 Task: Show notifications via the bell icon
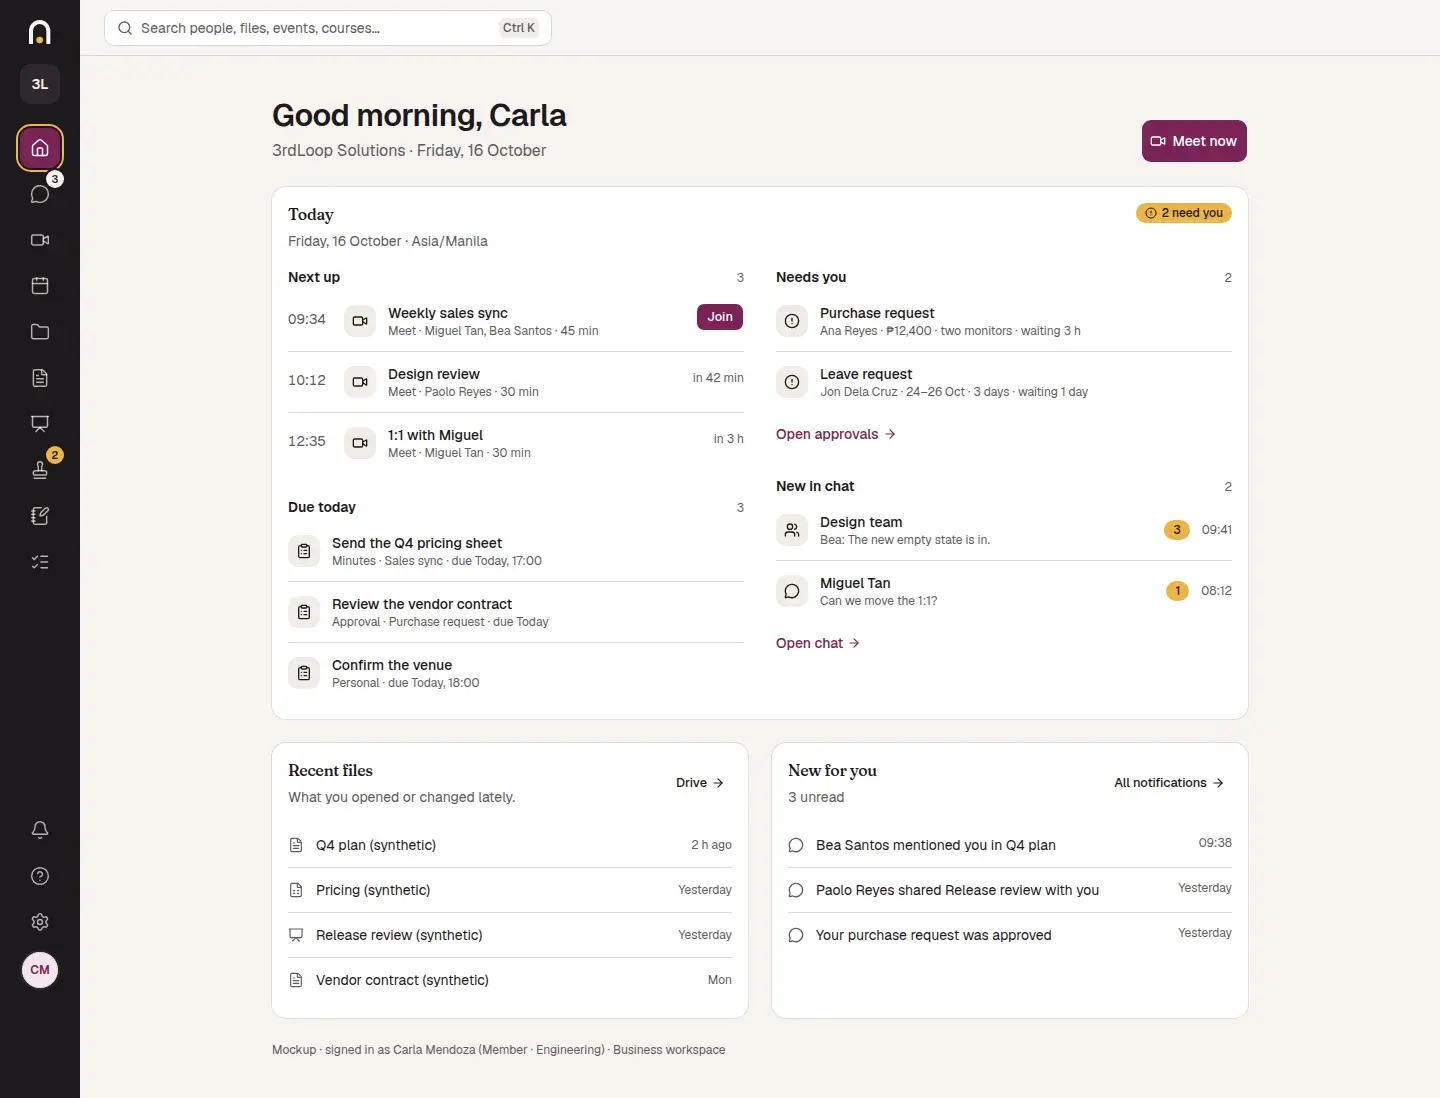(40, 830)
